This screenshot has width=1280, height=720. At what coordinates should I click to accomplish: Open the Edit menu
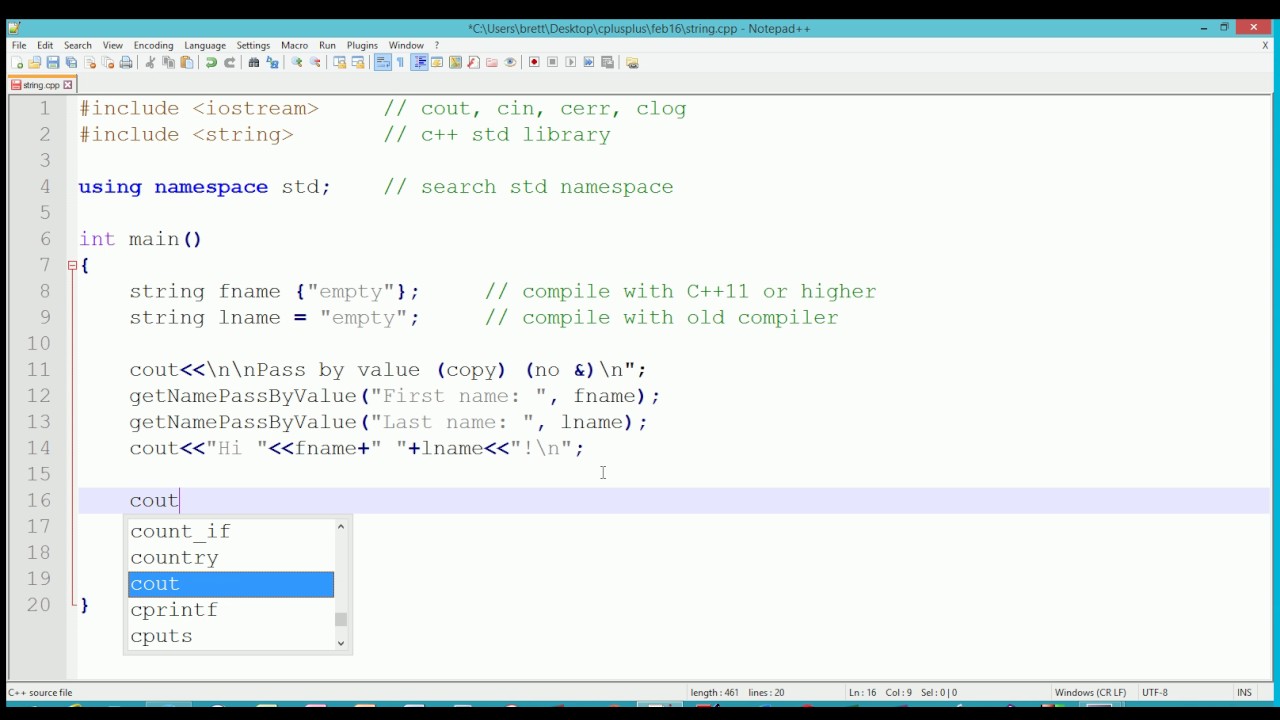45,45
